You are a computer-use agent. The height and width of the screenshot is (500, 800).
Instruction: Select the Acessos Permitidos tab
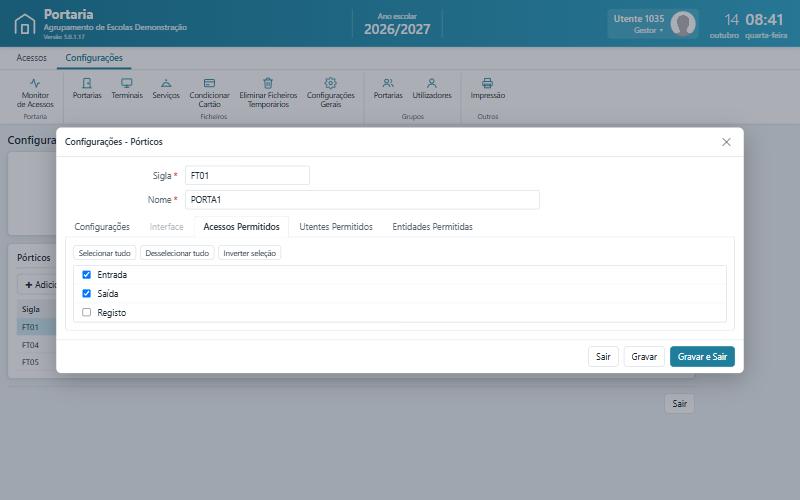click(x=241, y=227)
